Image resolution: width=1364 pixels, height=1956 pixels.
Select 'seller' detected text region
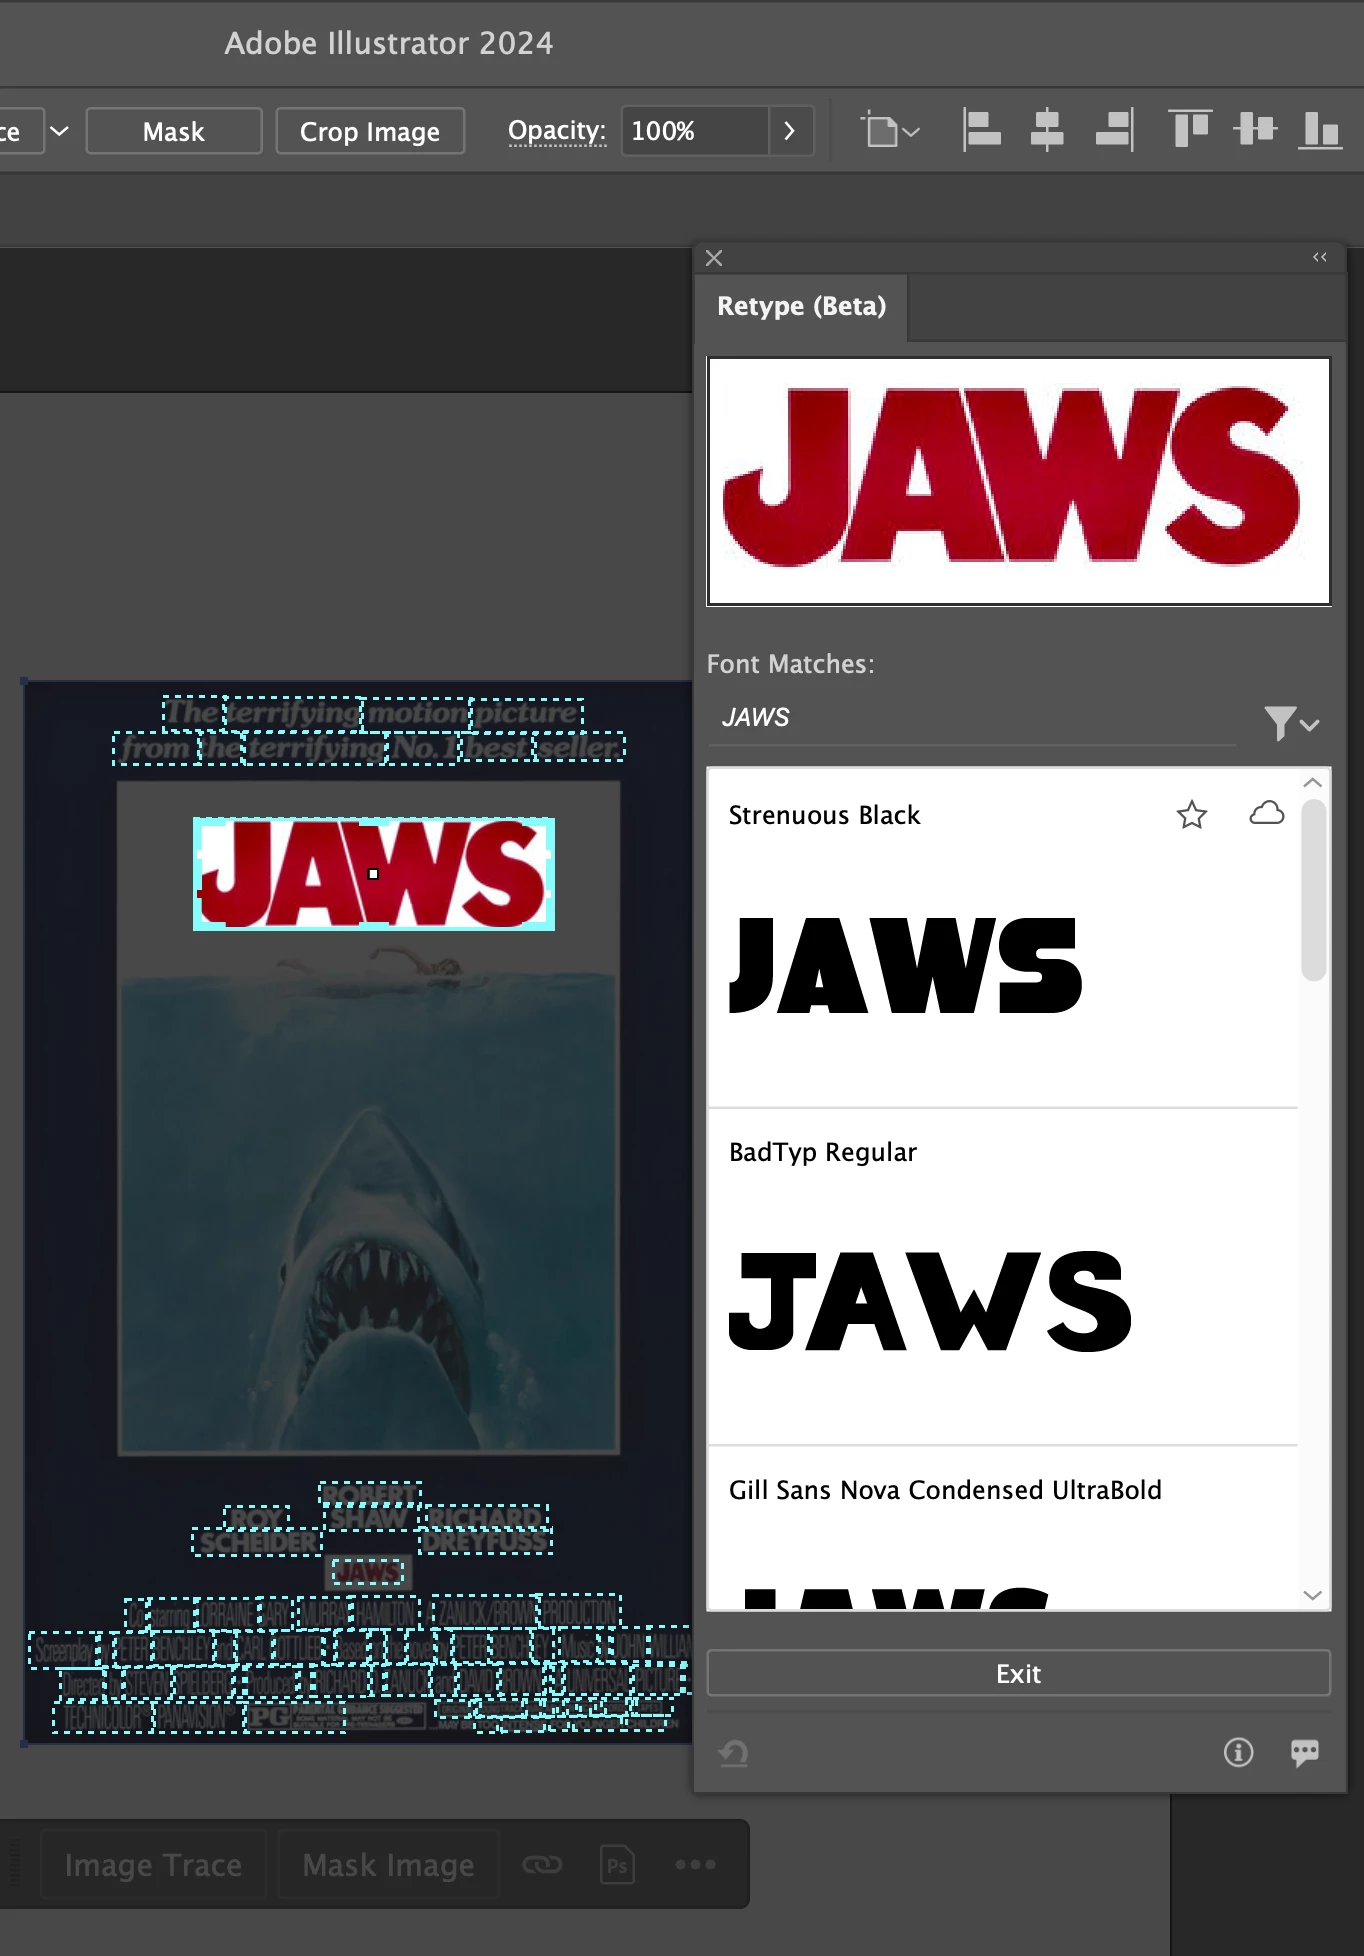pos(580,747)
